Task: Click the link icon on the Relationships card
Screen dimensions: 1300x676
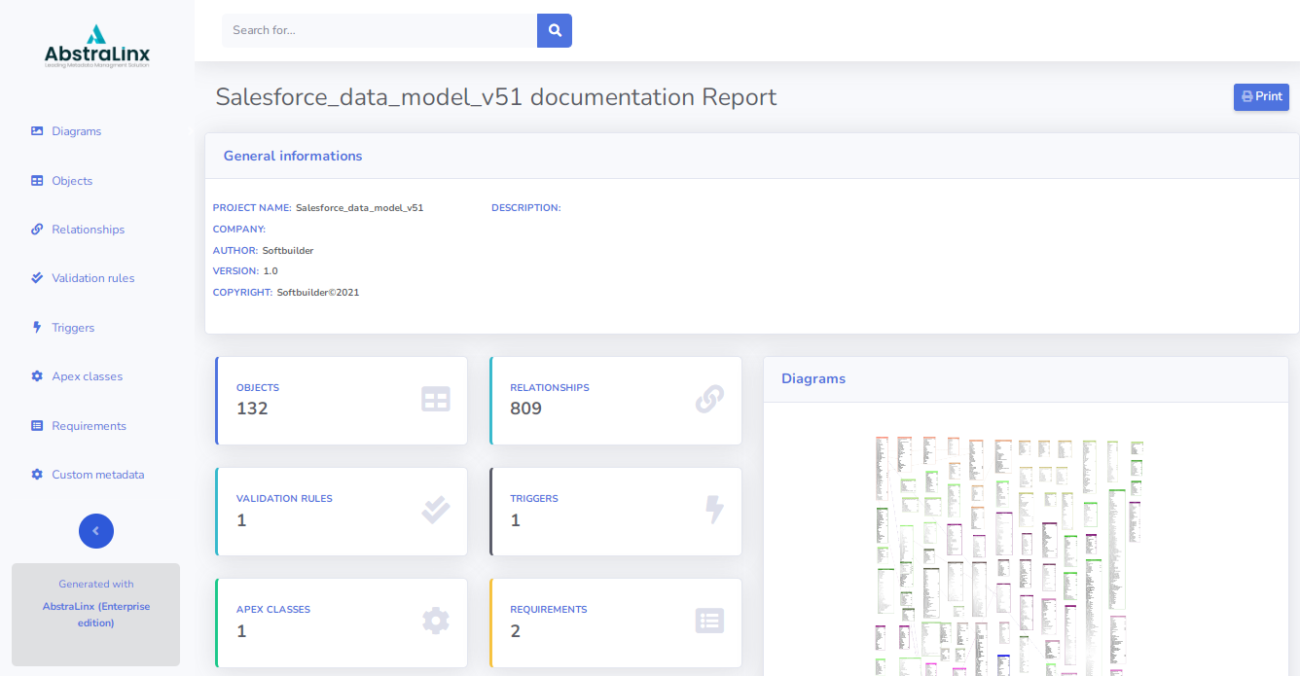Action: point(710,399)
